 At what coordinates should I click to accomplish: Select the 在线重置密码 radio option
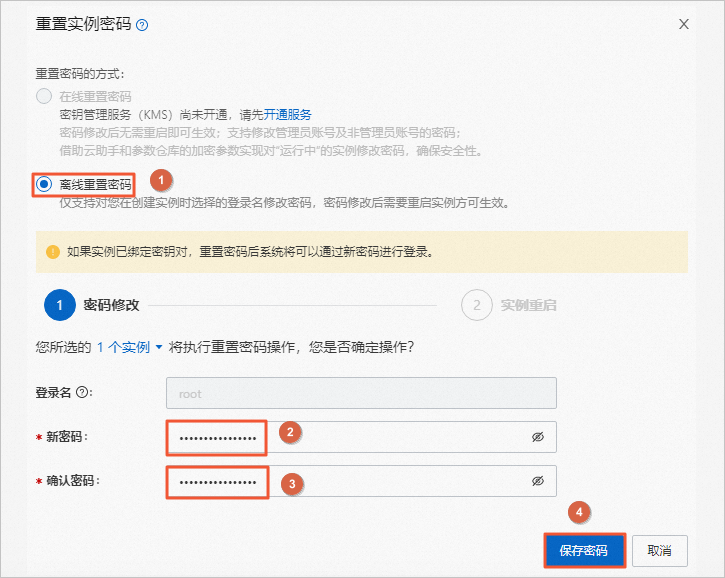(x=44, y=96)
